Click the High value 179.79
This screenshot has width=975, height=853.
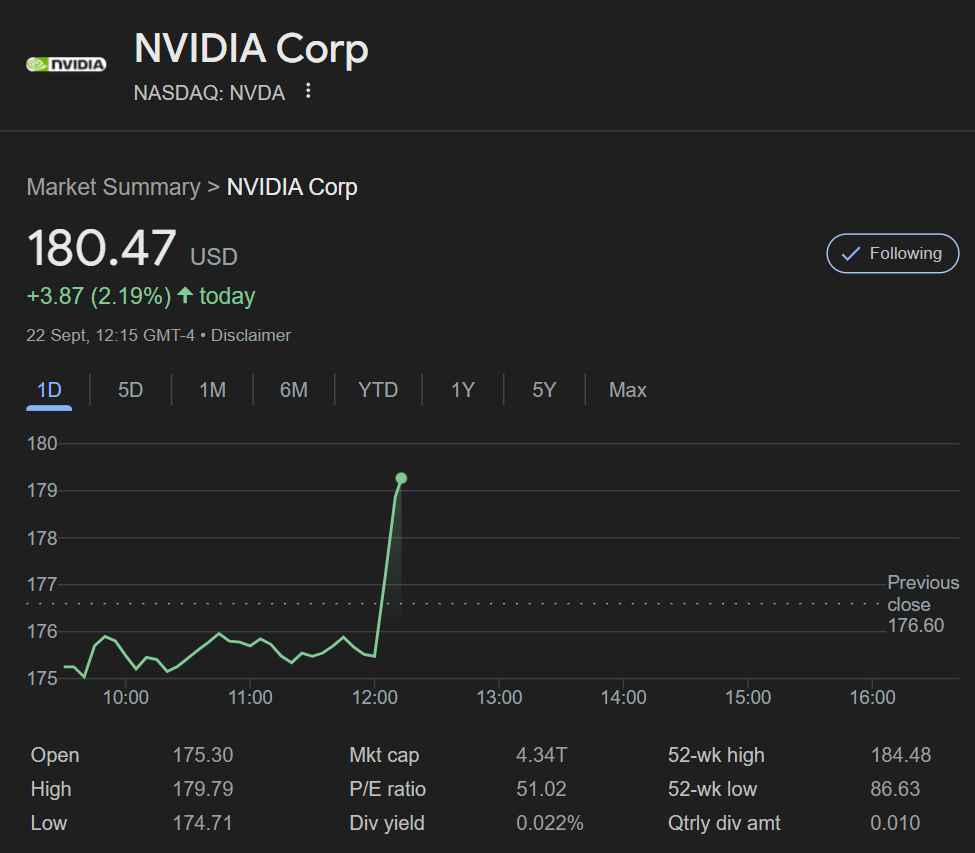tap(203, 789)
